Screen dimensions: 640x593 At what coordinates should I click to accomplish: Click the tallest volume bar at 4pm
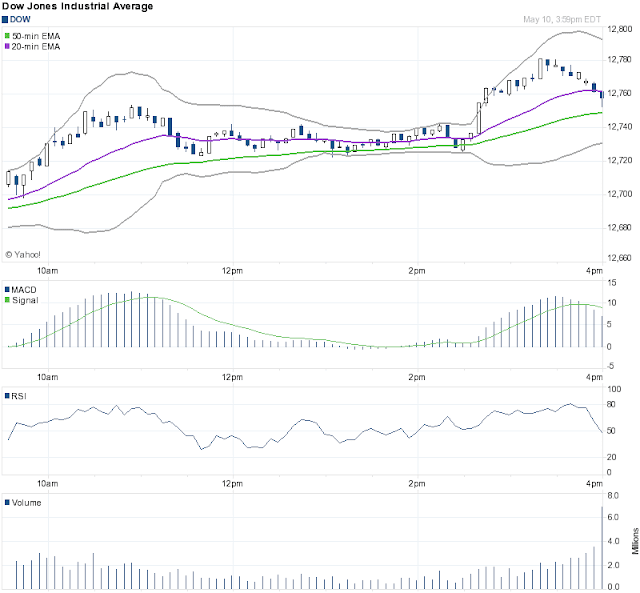pyautogui.click(x=602, y=548)
